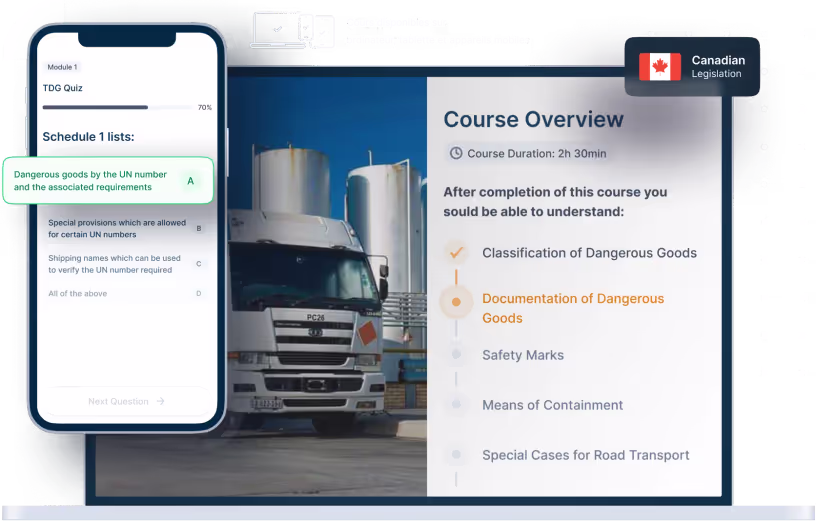Open the Safety Marks step
The width and height of the screenshot is (816, 521).
pos(523,355)
